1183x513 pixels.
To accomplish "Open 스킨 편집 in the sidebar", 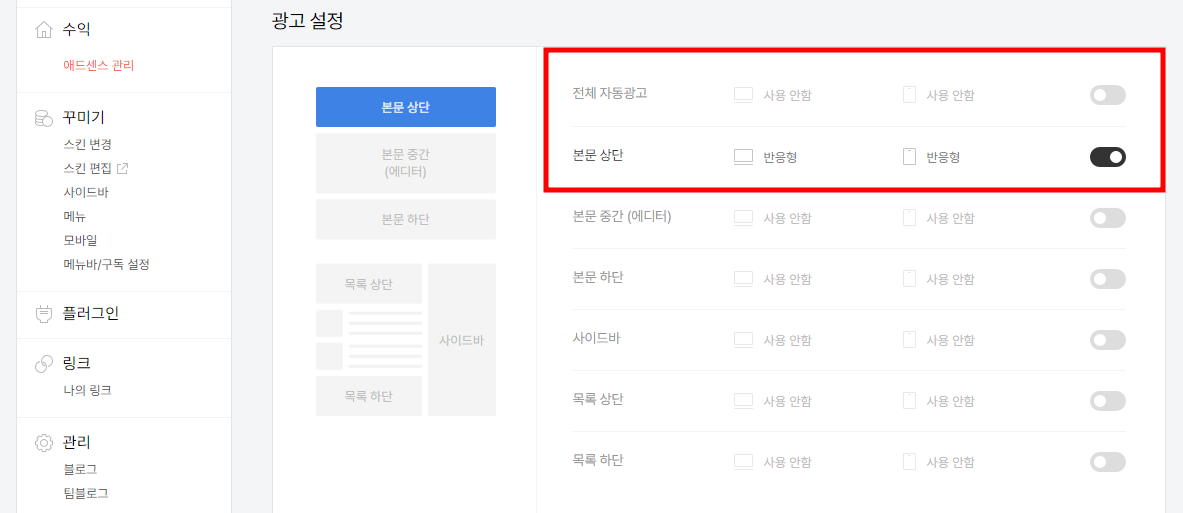I will (x=88, y=168).
